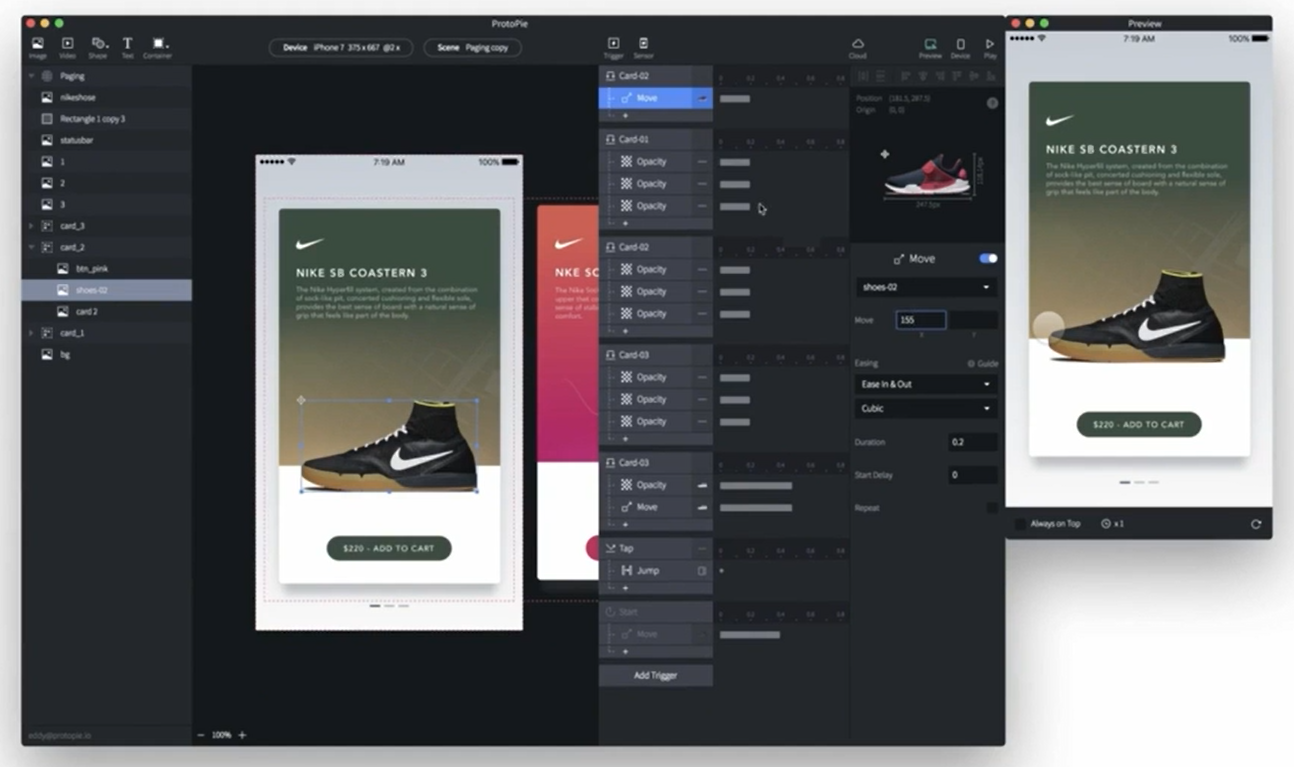
Task: Select layer named 3
Action: click(x=107, y=204)
